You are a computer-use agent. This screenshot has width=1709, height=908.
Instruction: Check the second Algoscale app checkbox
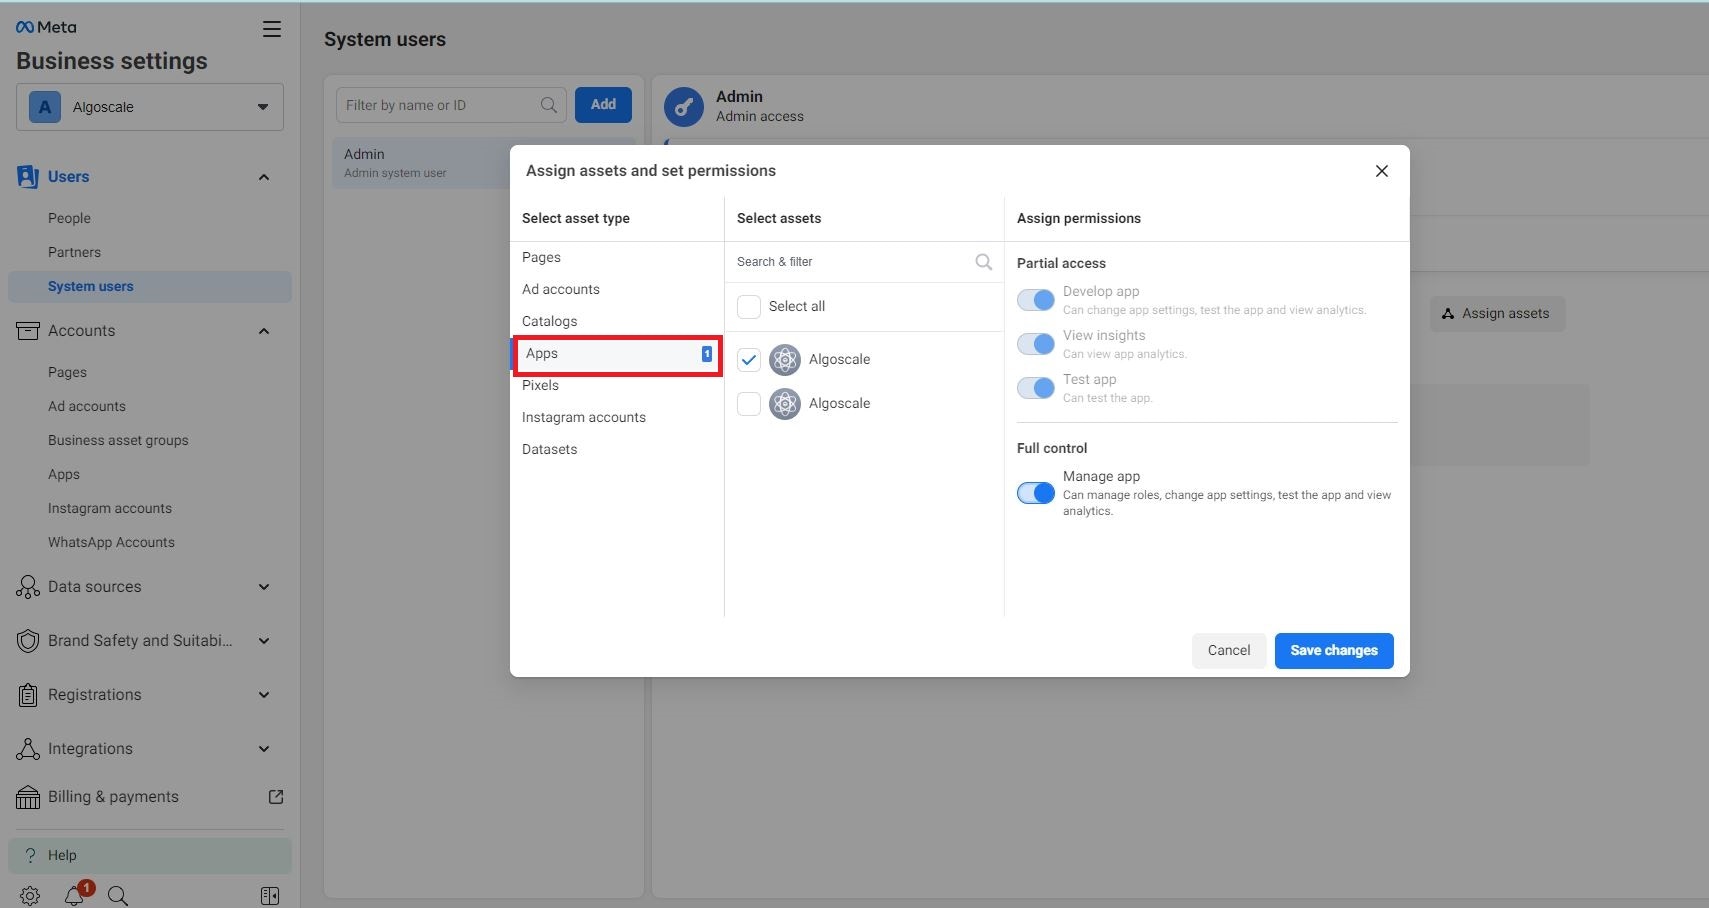(749, 404)
